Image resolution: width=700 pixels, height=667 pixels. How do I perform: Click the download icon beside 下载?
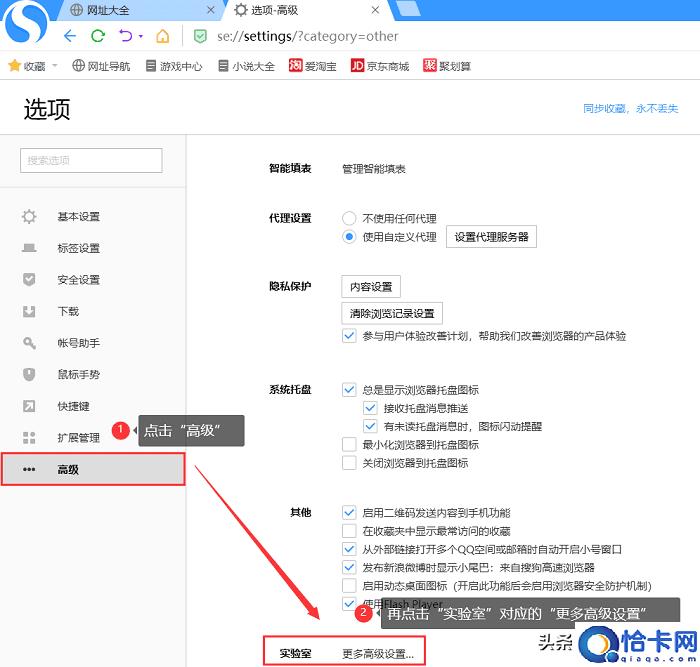29,311
